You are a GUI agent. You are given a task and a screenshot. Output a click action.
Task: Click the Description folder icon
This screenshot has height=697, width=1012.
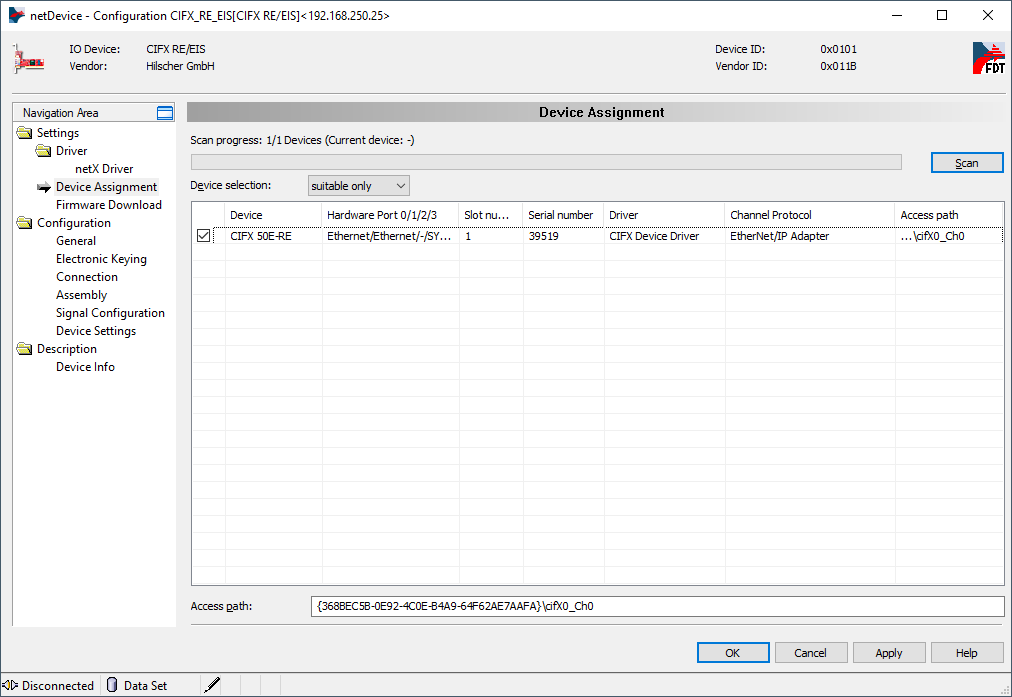coord(25,349)
